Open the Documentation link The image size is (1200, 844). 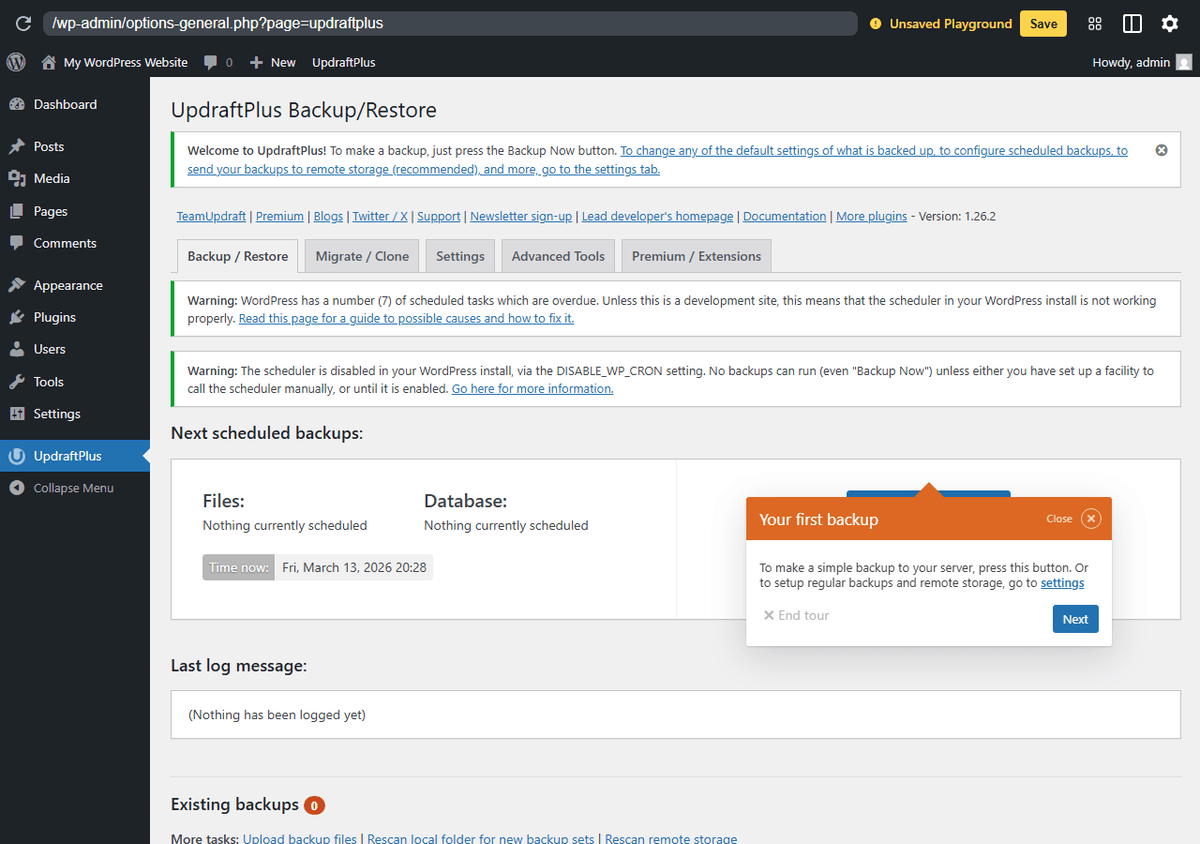pos(784,216)
